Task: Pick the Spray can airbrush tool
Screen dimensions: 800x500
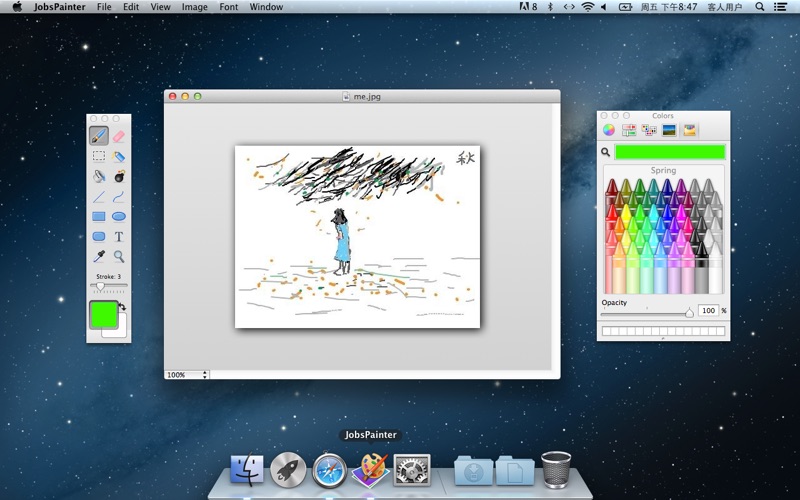Action: (118, 156)
